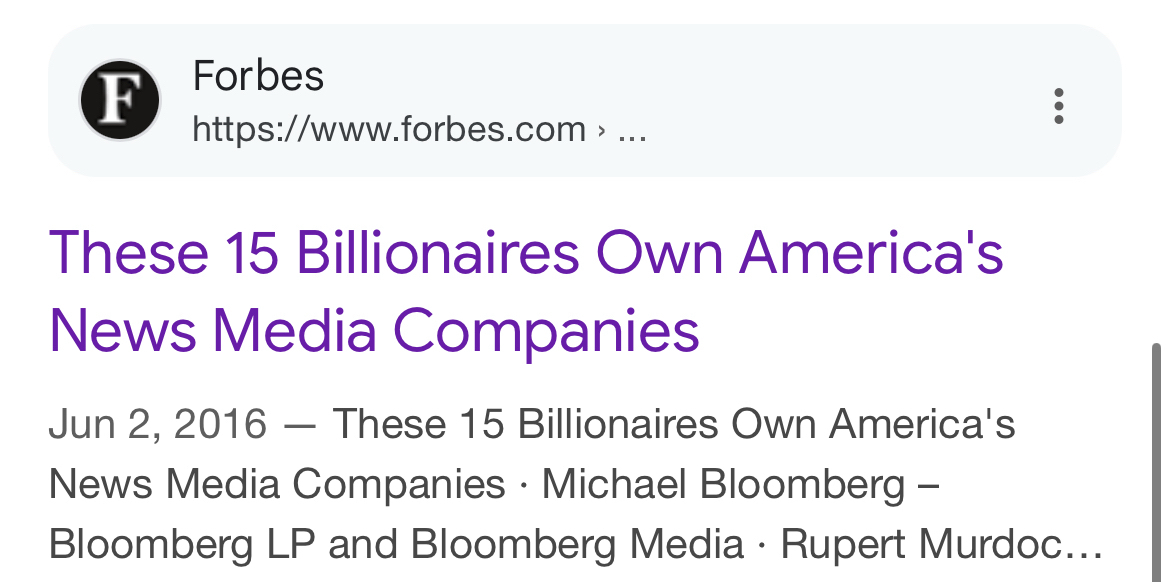Click the Jun 2, 2016 date in the snippet
Screen dimensions: 1170x582
(x=158, y=424)
